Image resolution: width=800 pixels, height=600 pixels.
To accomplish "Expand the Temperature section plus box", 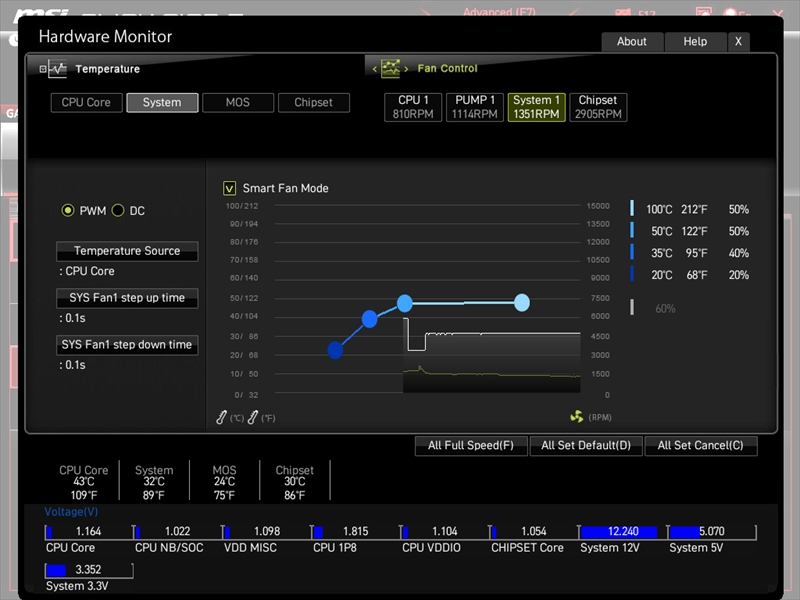I will pyautogui.click(x=43, y=69).
